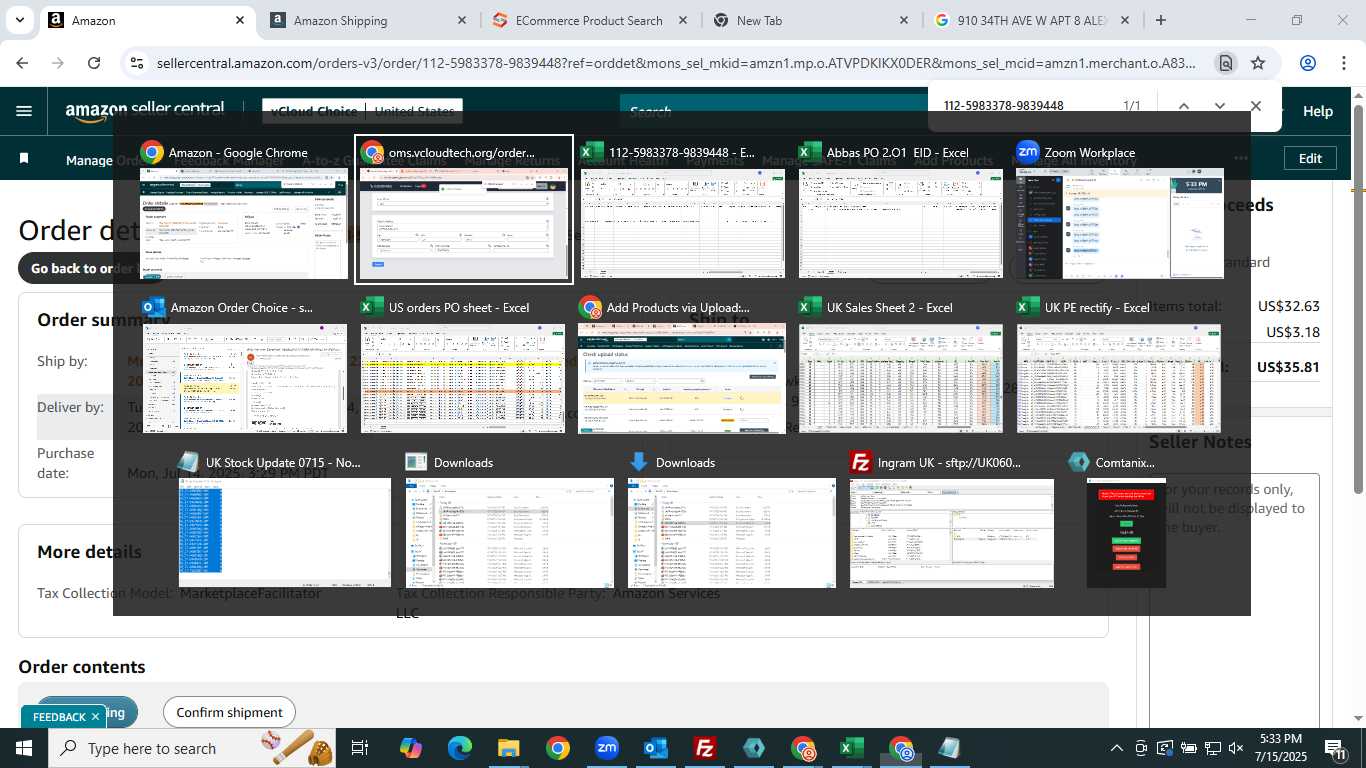Switch to New Tab browser tab
Image resolution: width=1366 pixels, height=768 pixels.
[810, 20]
